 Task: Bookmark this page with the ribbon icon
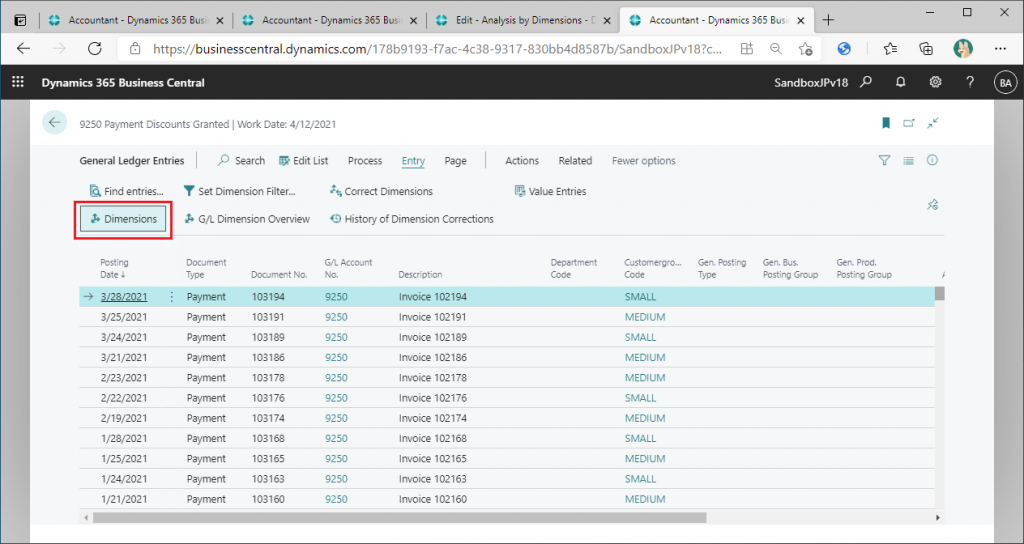886,123
